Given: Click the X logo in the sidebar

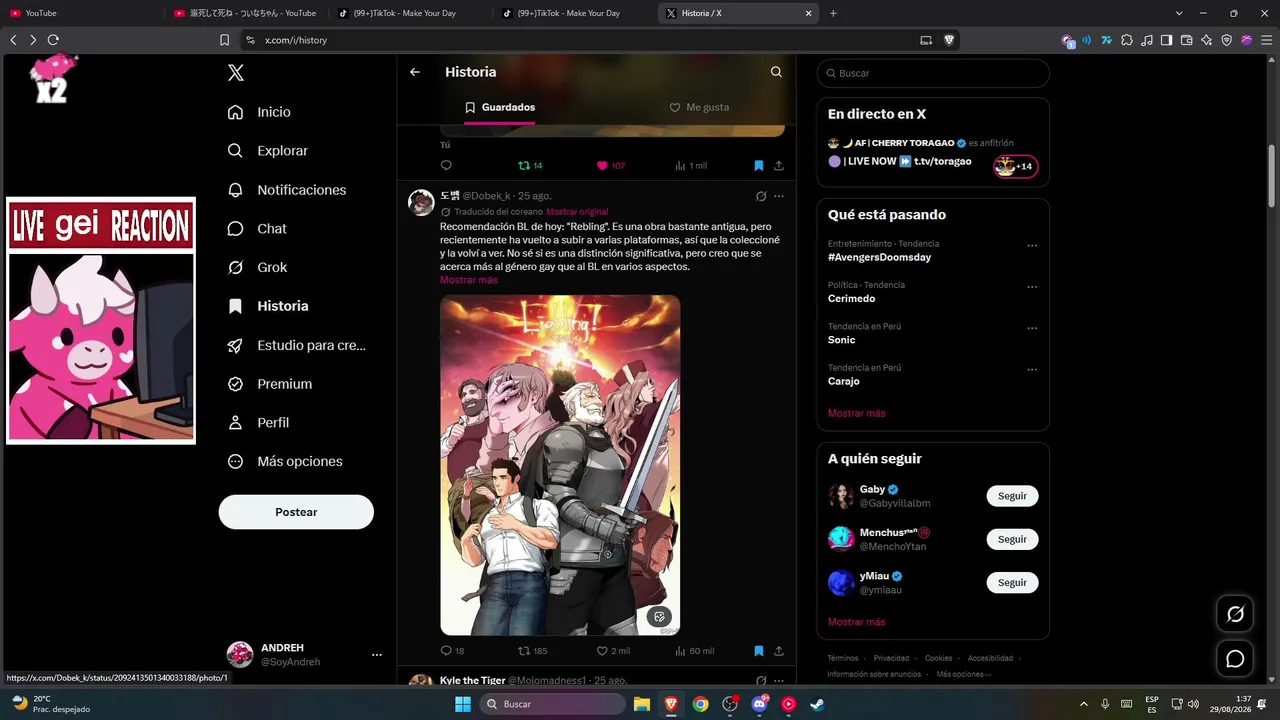Looking at the screenshot, I should click(235, 72).
